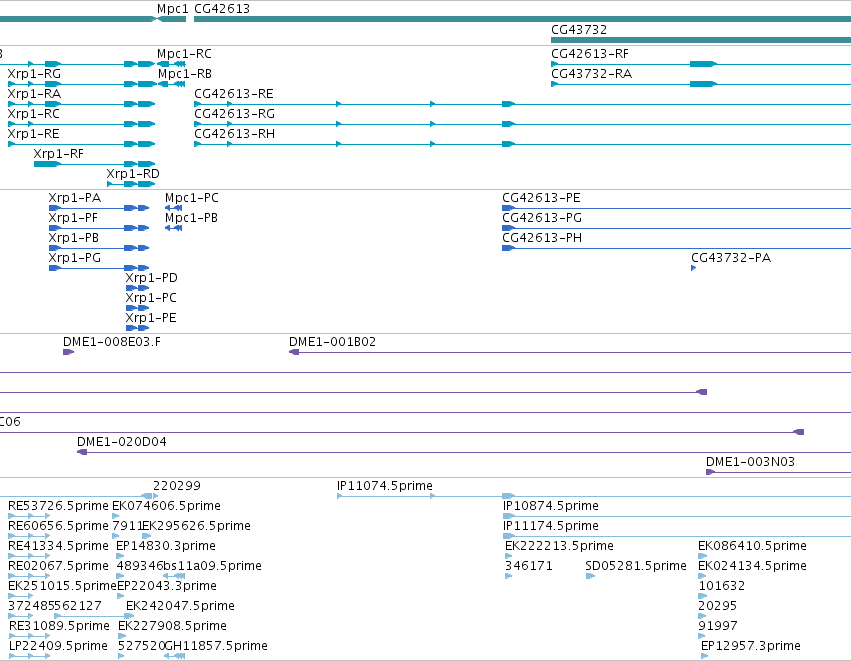Screen dimensions: 851x661
Task: Select protein CG43732-PA
Action: pyautogui.click(x=731, y=258)
